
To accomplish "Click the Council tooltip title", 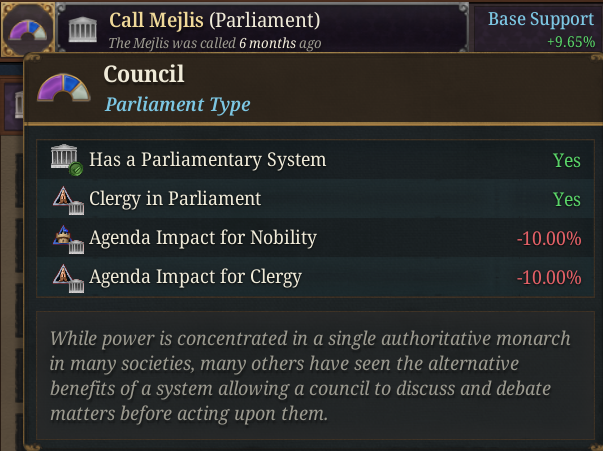I will (144, 74).
